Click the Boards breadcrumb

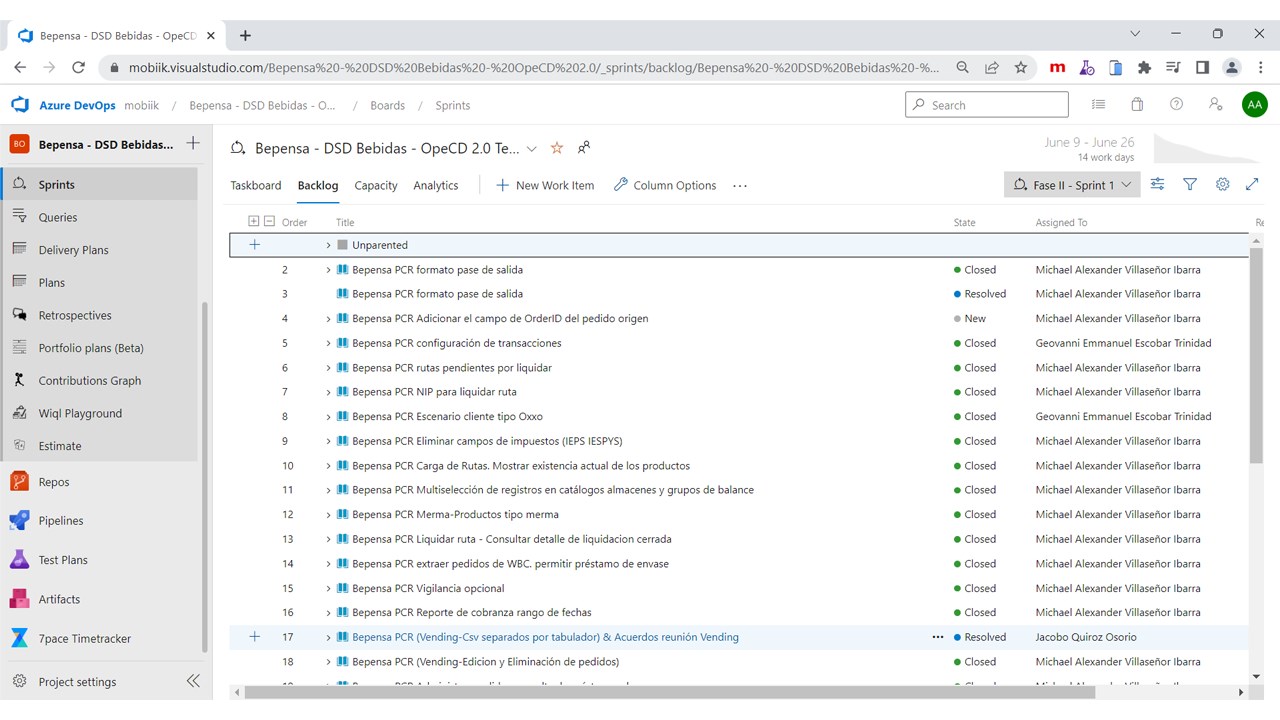tap(388, 105)
